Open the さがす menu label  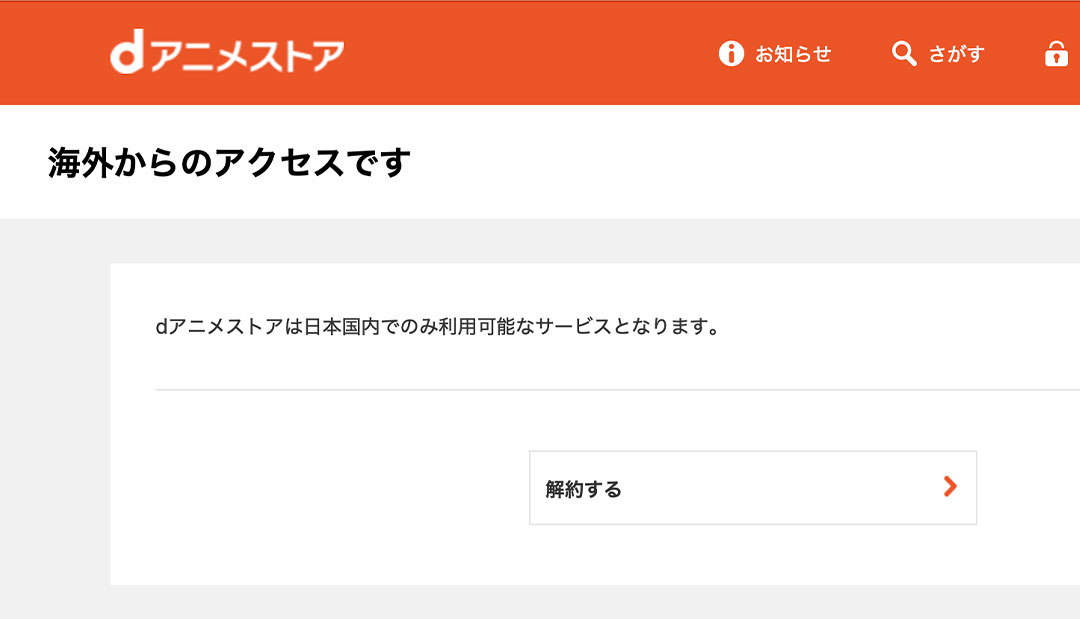[x=957, y=54]
